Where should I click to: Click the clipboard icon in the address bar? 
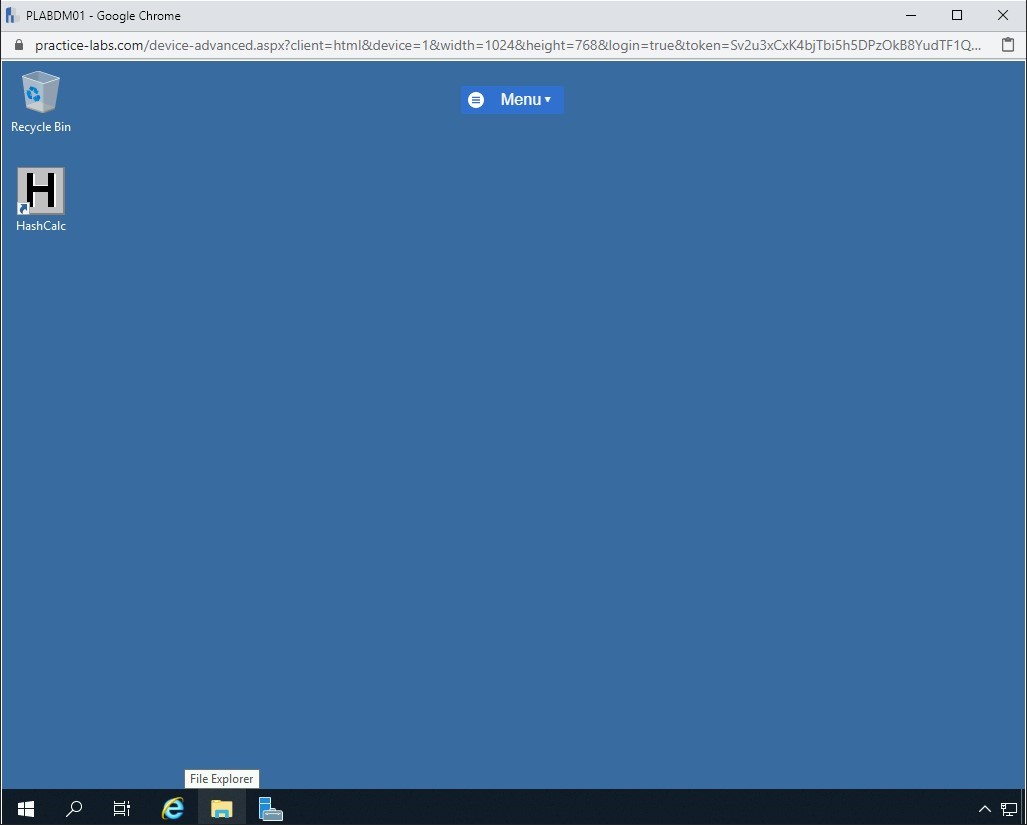[1008, 45]
